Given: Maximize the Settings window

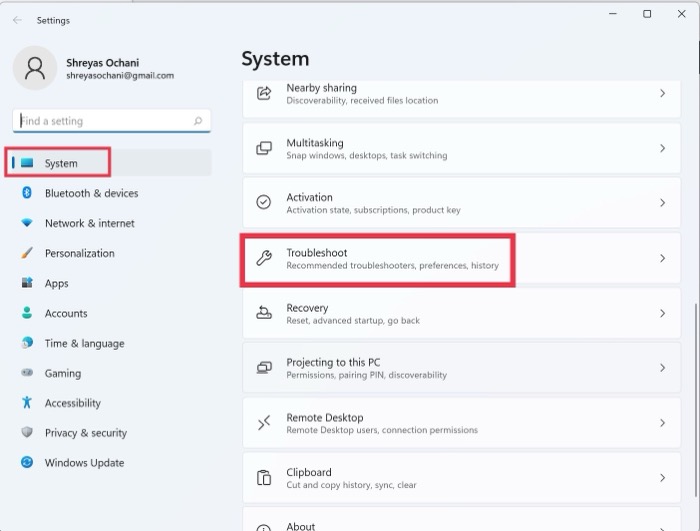Looking at the screenshot, I should click(x=647, y=14).
